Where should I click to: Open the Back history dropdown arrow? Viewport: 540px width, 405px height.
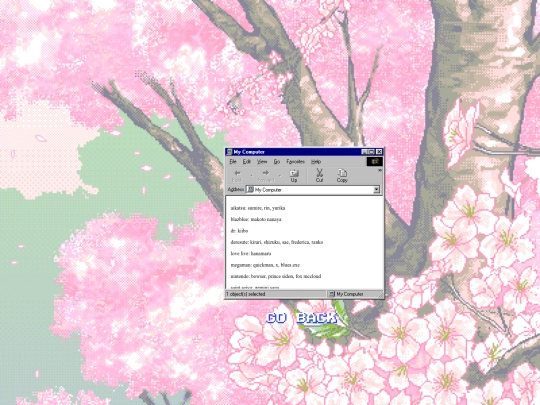(251, 176)
